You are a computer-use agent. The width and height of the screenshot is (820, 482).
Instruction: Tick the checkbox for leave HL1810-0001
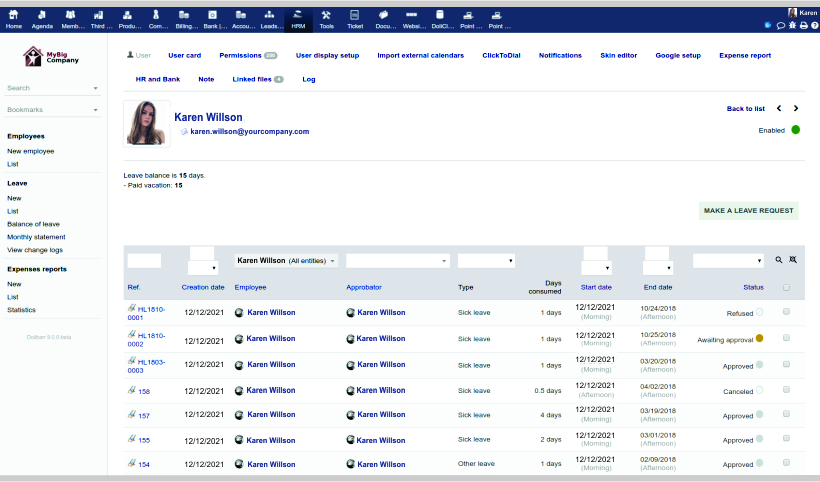point(786,312)
